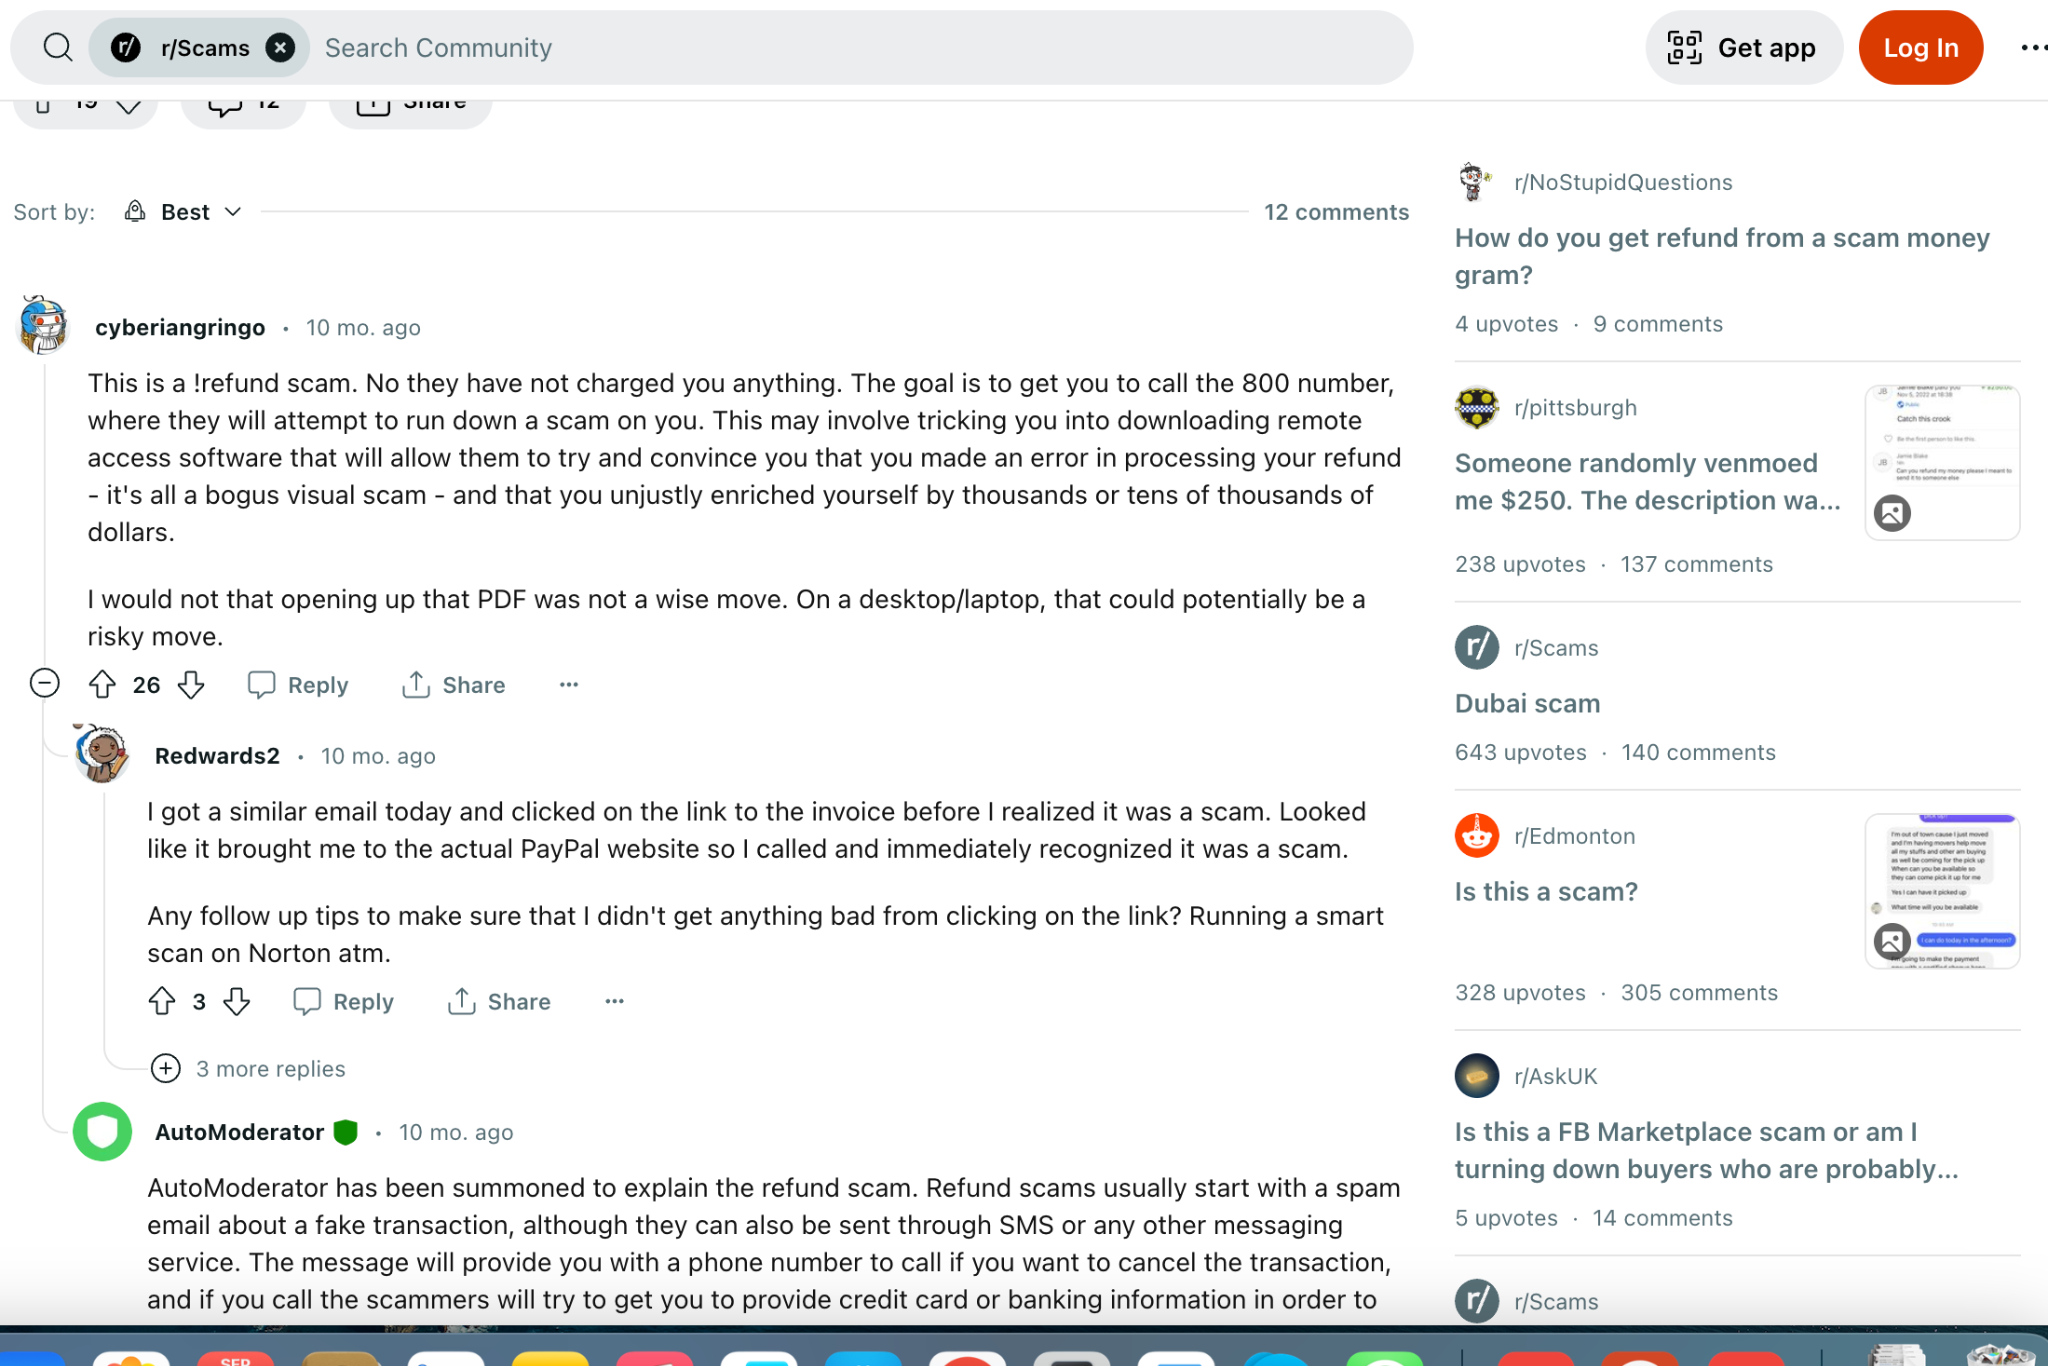
Task: Click the collapse thread toggle on cyberiangringo
Action: pyautogui.click(x=43, y=683)
